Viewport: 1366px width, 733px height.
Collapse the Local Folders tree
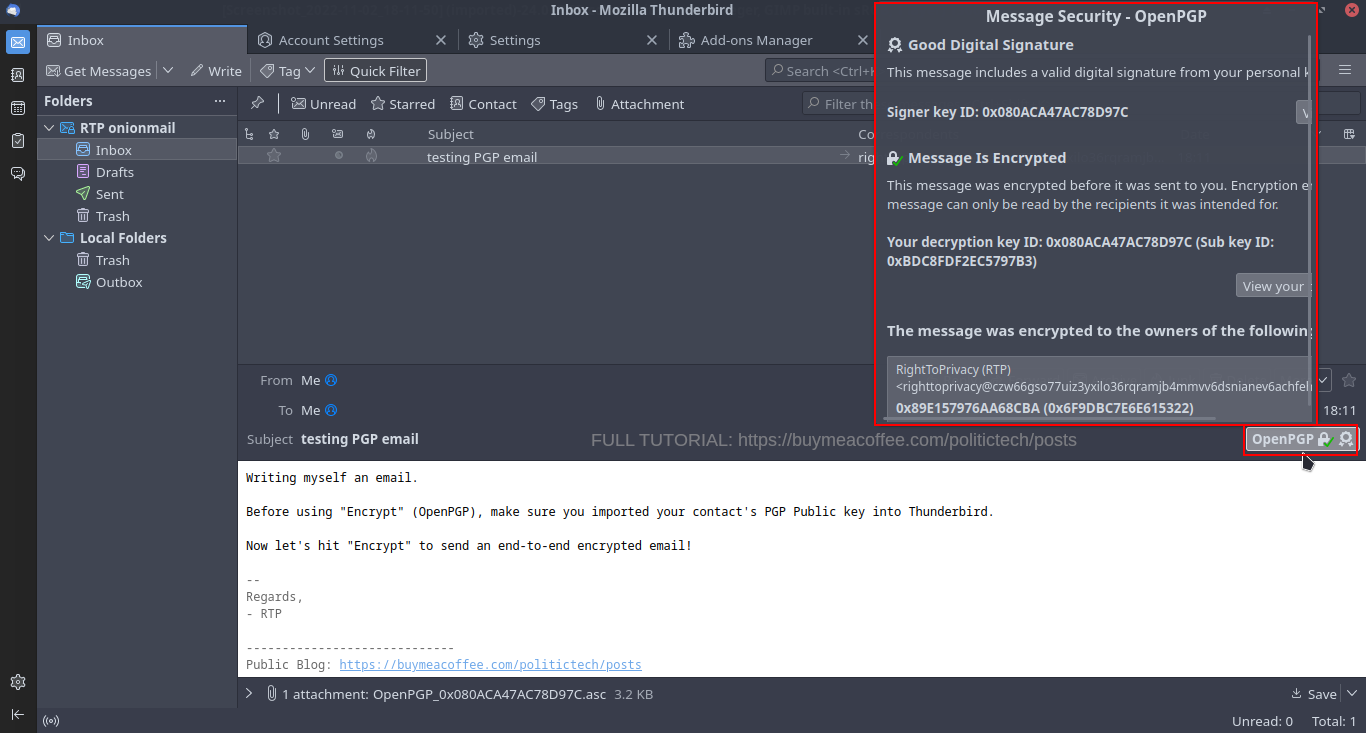click(48, 238)
